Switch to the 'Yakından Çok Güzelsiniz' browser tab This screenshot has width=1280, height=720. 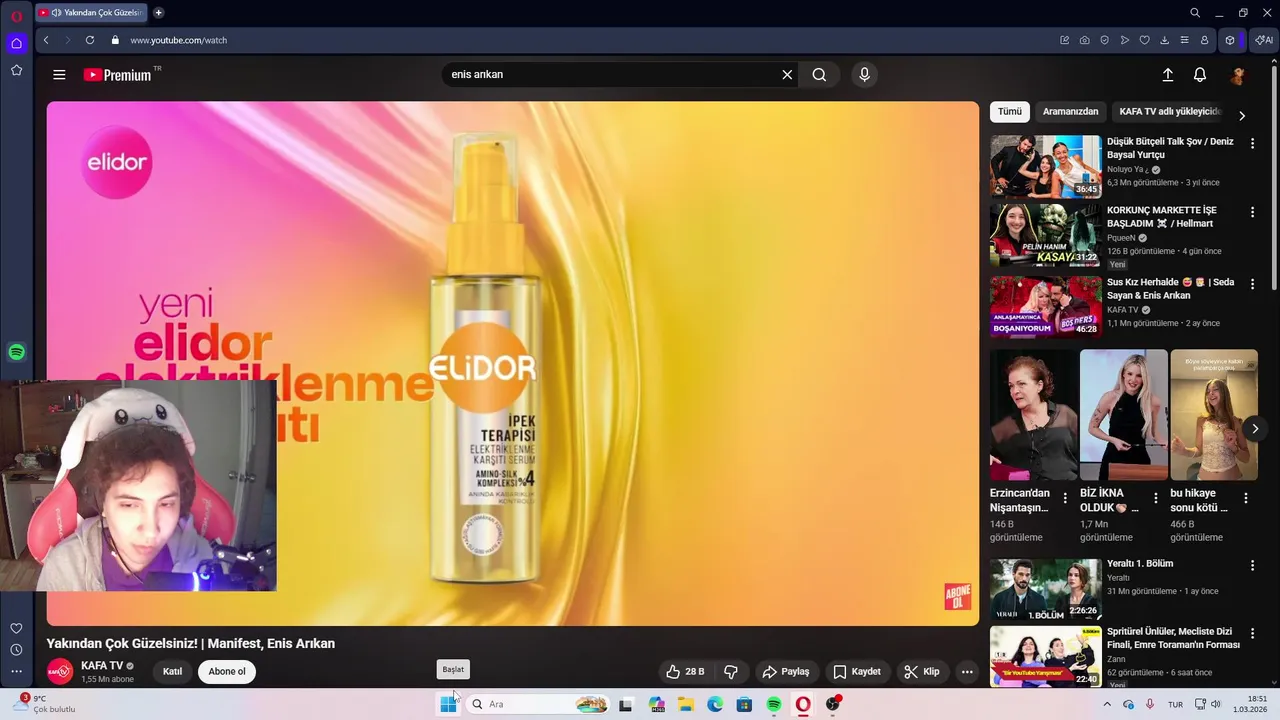pos(91,13)
